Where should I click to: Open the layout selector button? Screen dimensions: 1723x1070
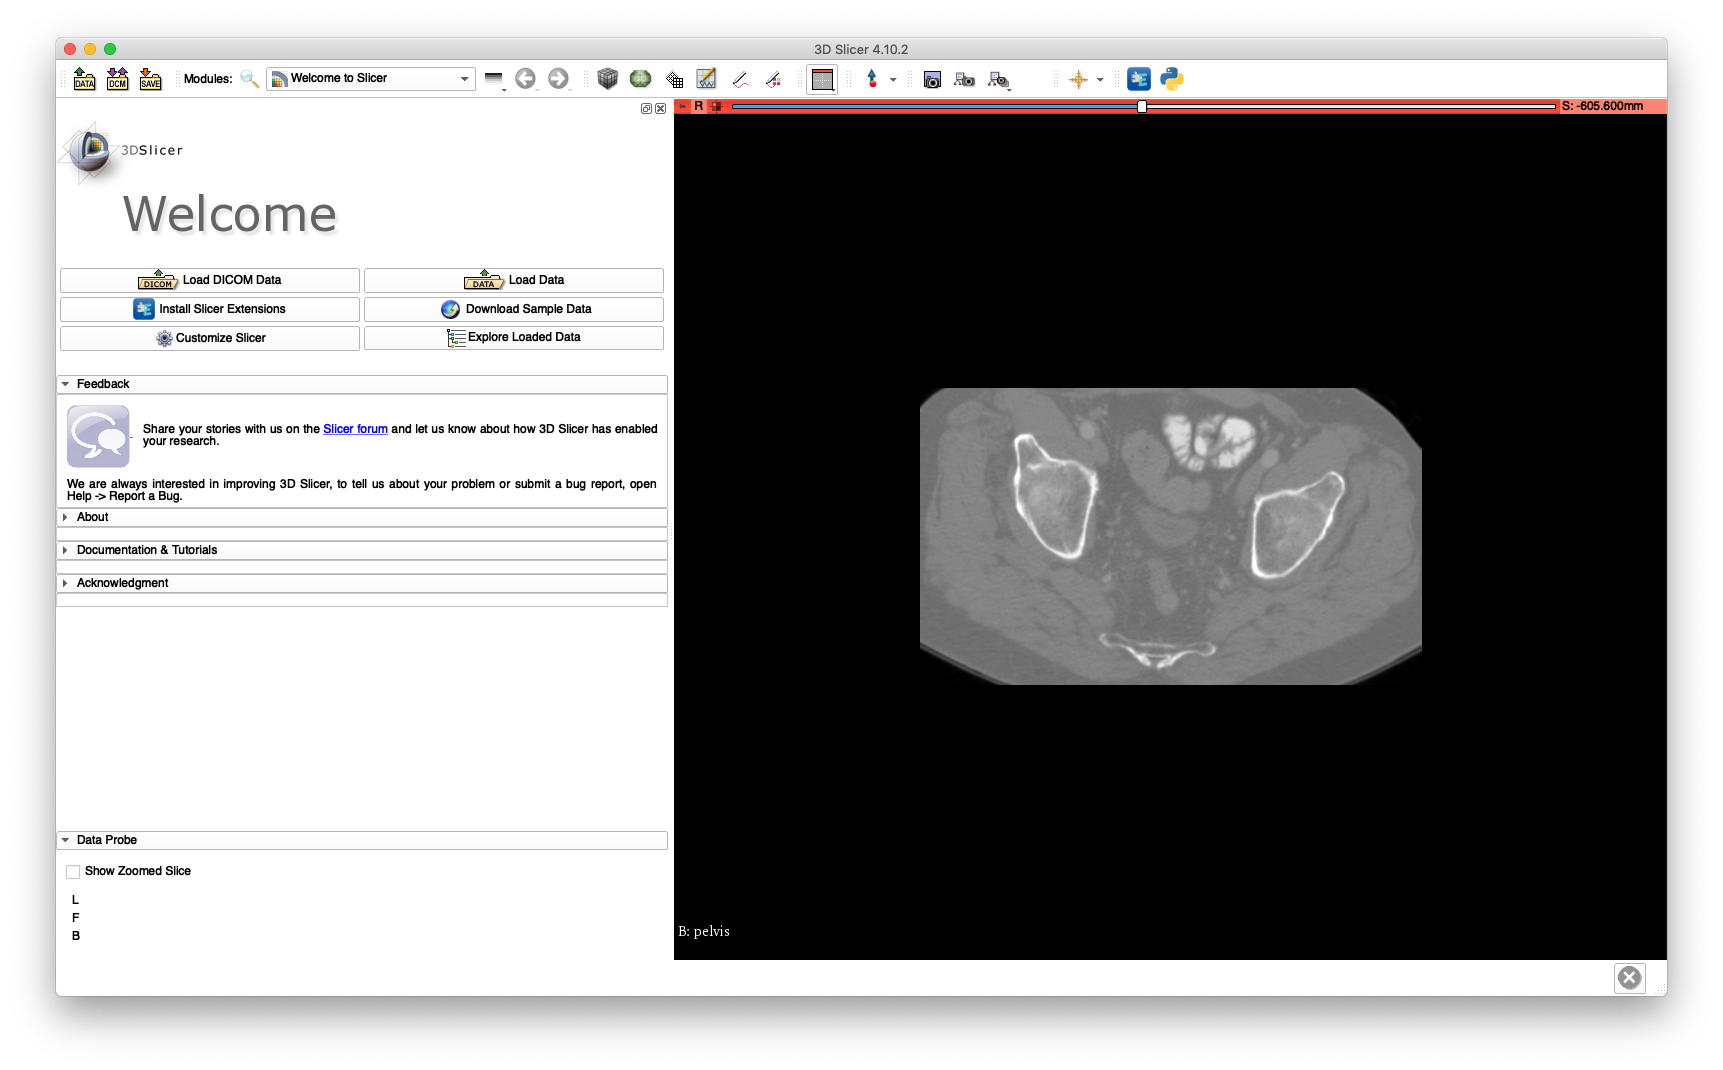(x=822, y=80)
